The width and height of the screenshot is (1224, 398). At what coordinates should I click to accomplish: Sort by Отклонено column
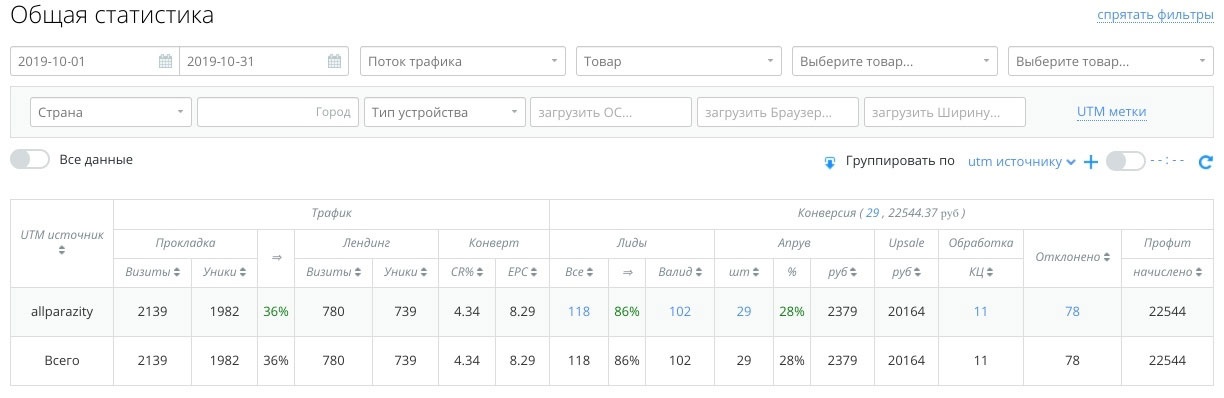click(1107, 257)
